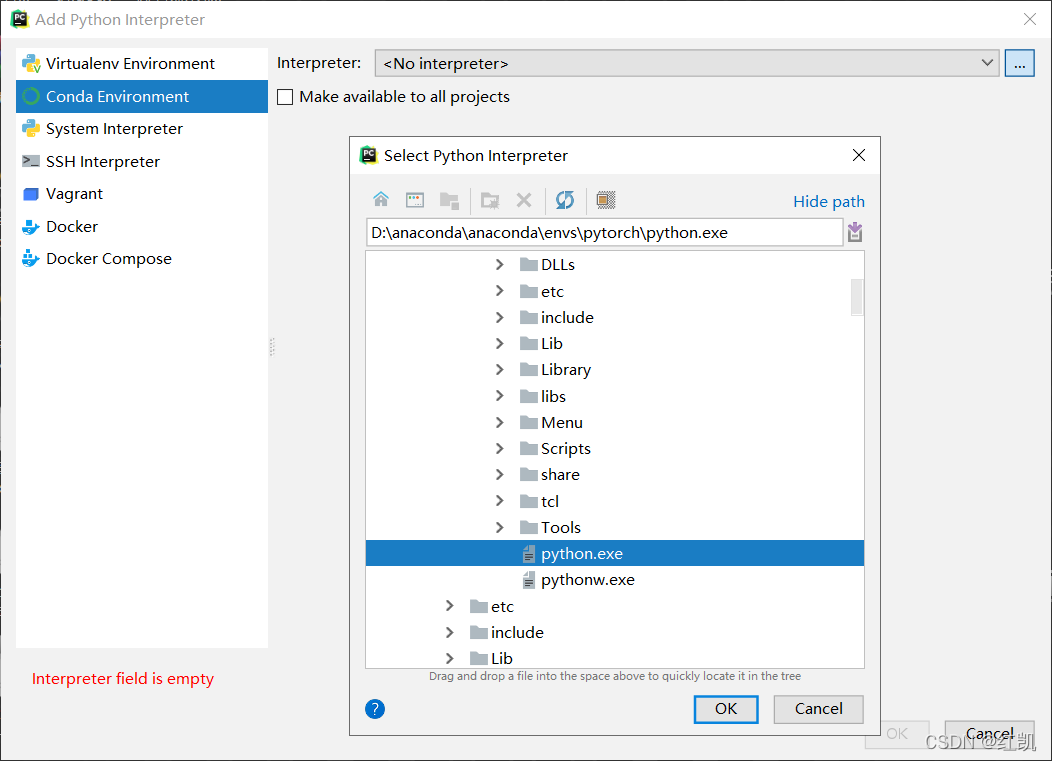Expand the Menu folder
This screenshot has width=1052, height=761.
(500, 422)
